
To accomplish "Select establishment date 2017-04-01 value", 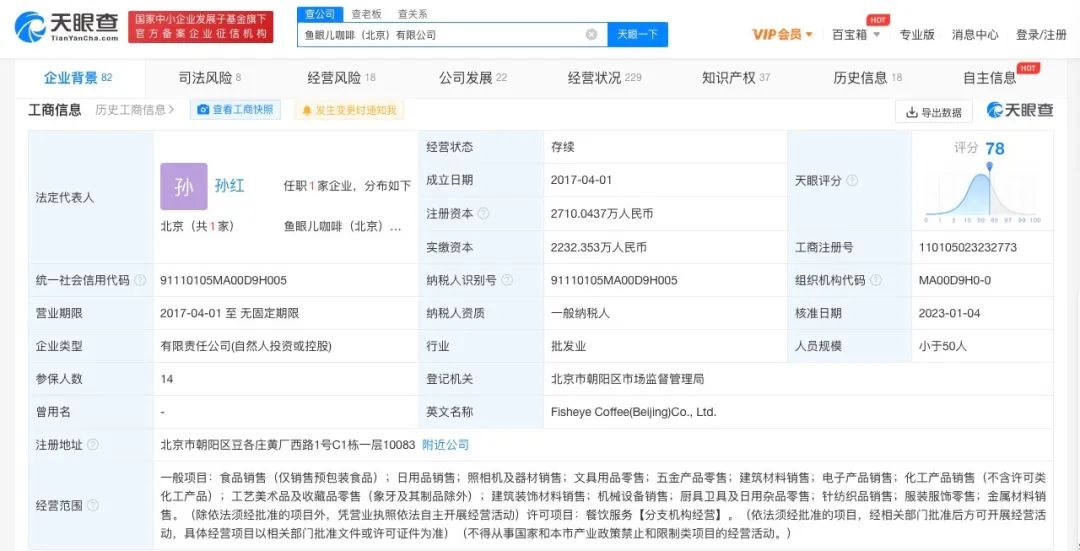I will (581, 180).
